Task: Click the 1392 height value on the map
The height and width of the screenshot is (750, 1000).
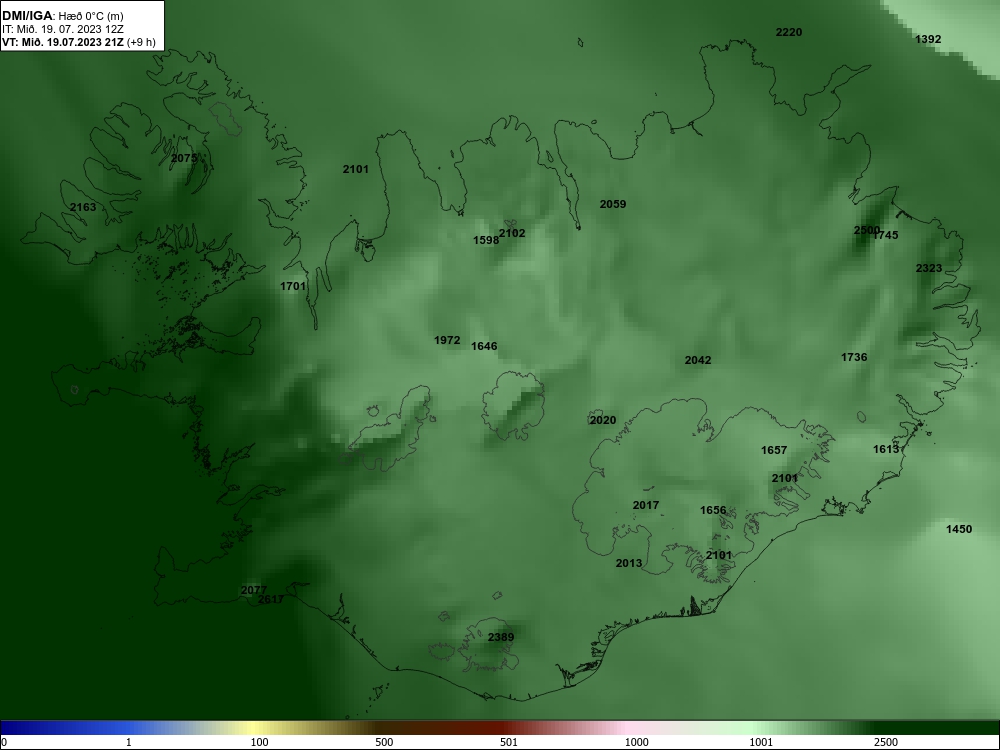Action: coord(928,39)
